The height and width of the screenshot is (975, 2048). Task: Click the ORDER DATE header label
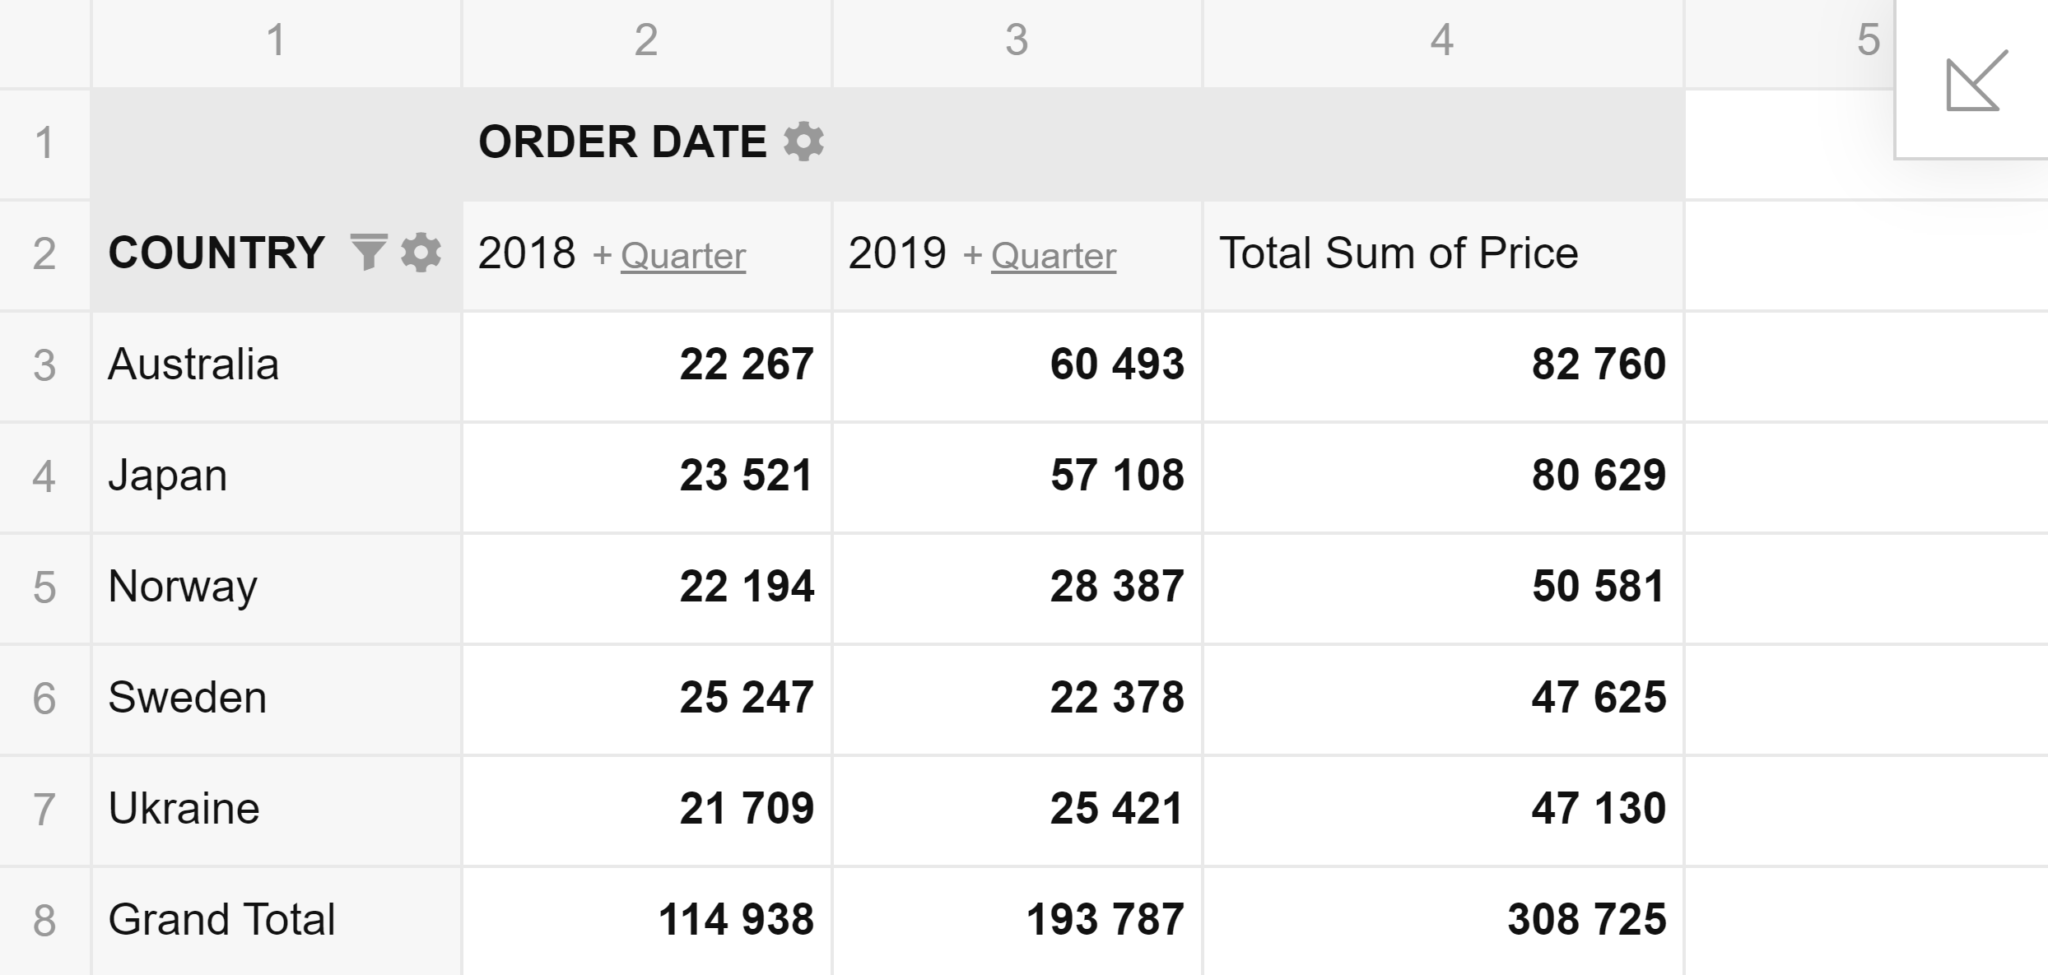[622, 142]
